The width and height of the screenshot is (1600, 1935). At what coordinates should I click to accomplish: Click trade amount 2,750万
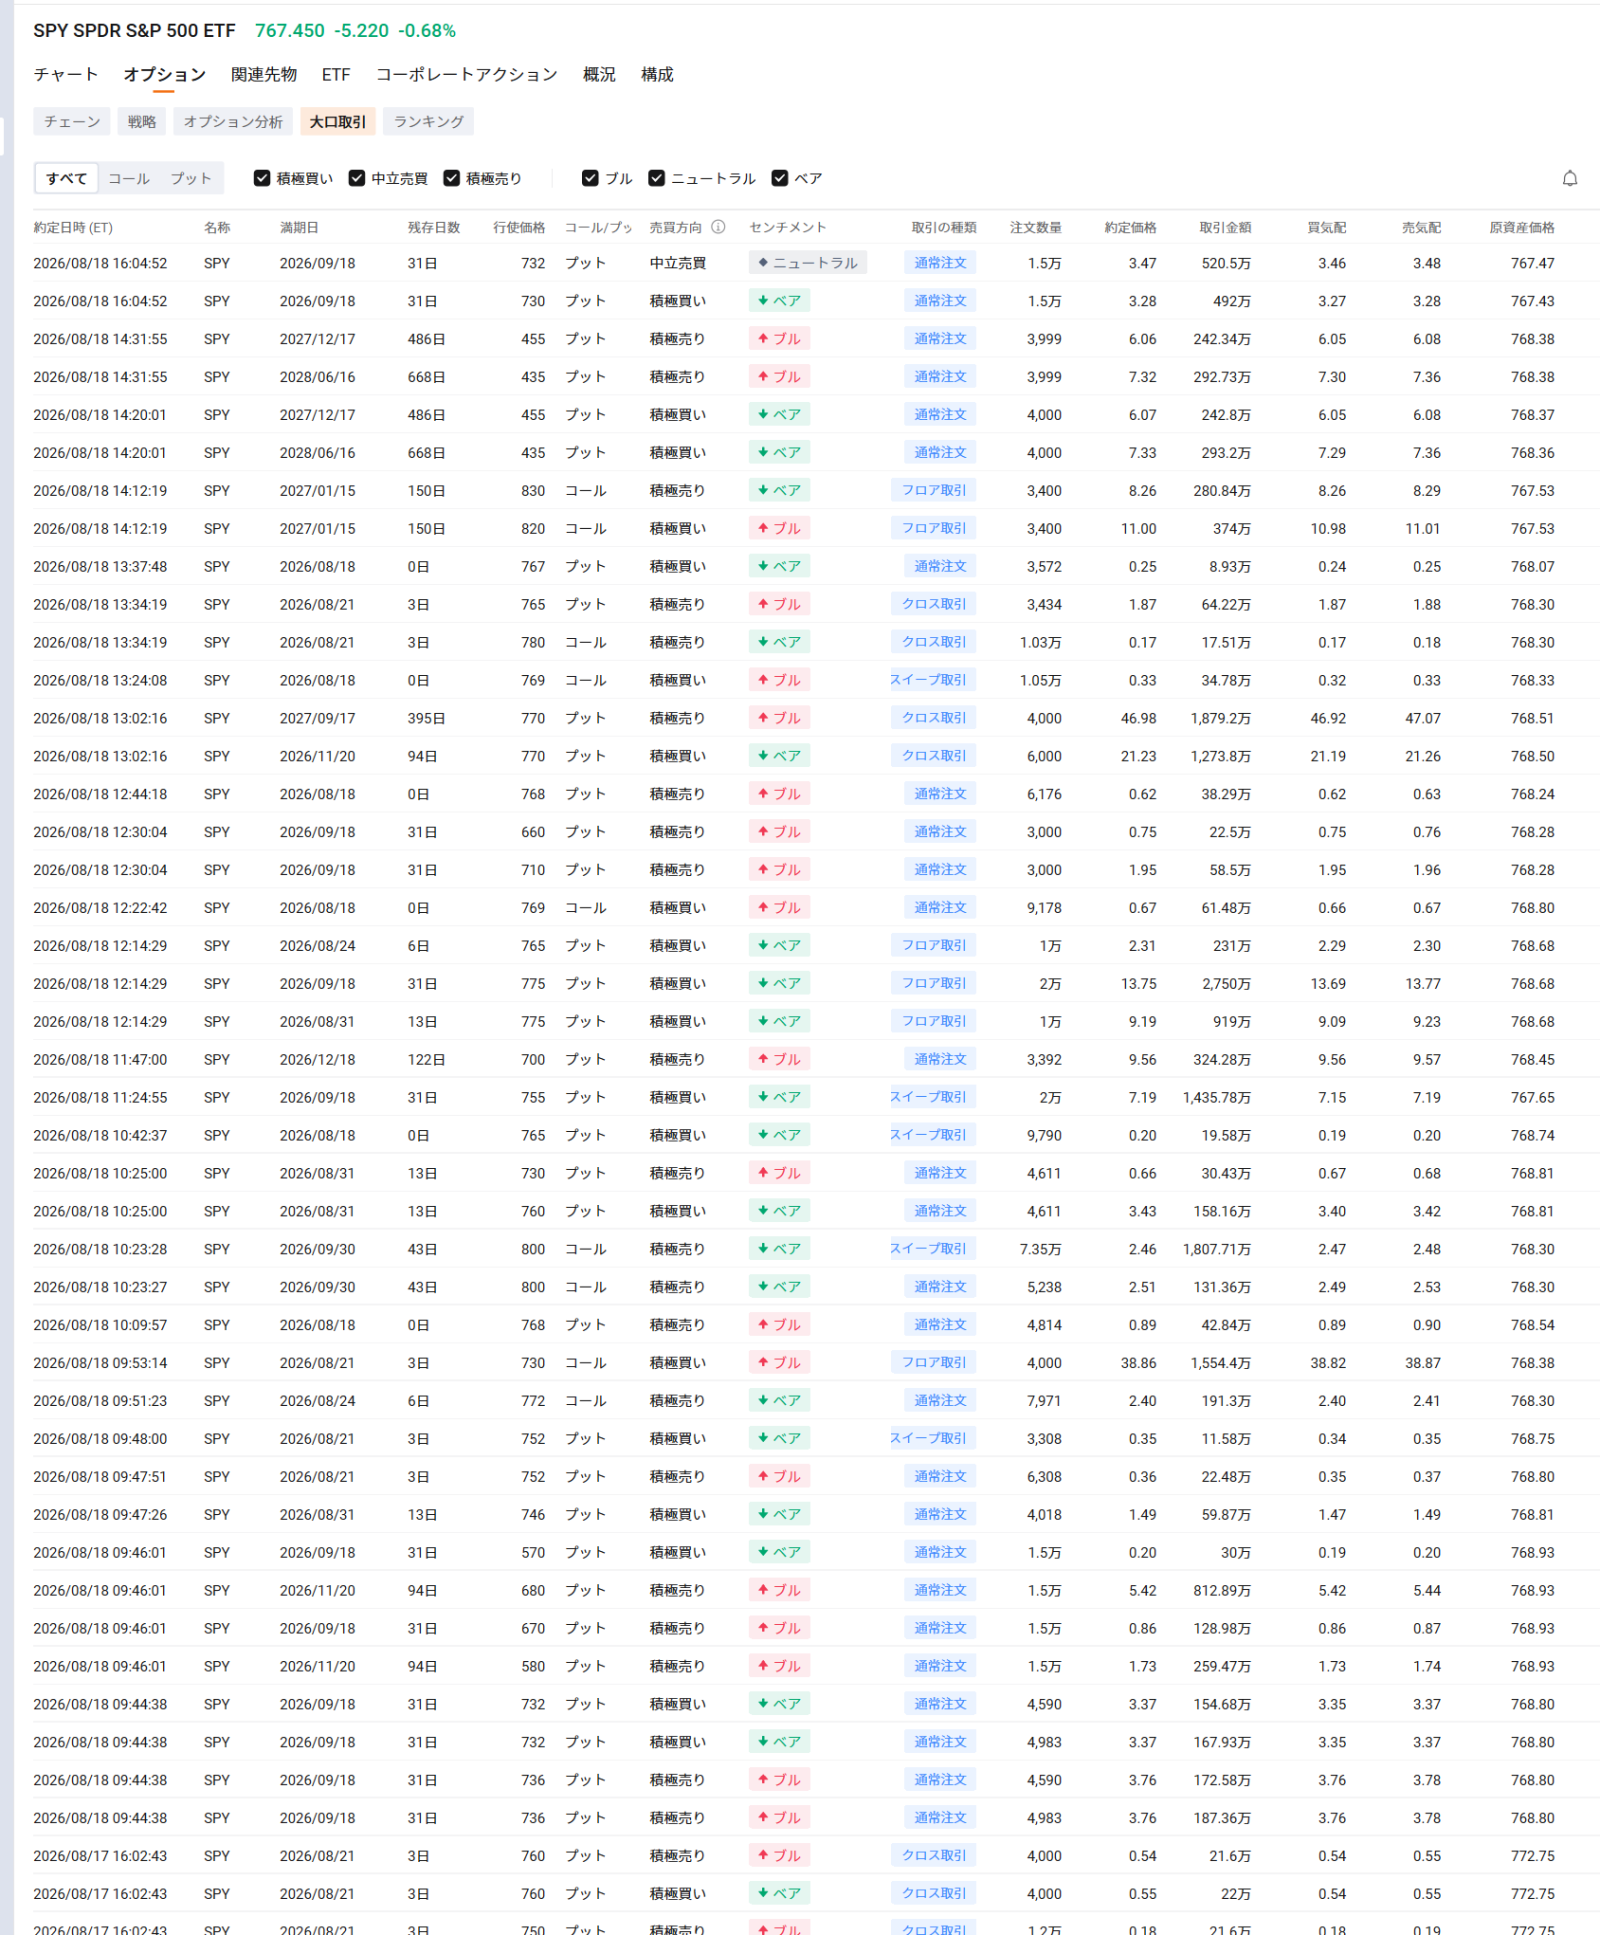[x=1226, y=984]
